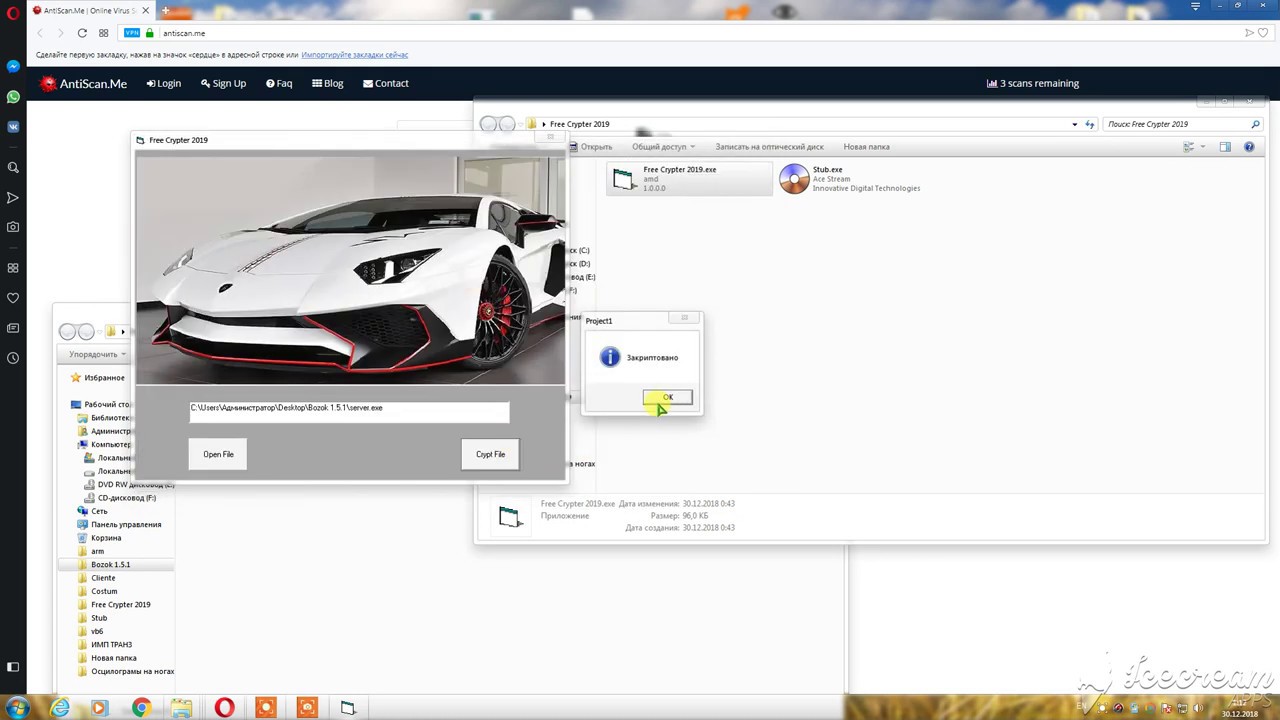Viewport: 1280px width, 720px height.
Task: Select Free Crypter 2019.exe file
Action: pyautogui.click(x=689, y=179)
